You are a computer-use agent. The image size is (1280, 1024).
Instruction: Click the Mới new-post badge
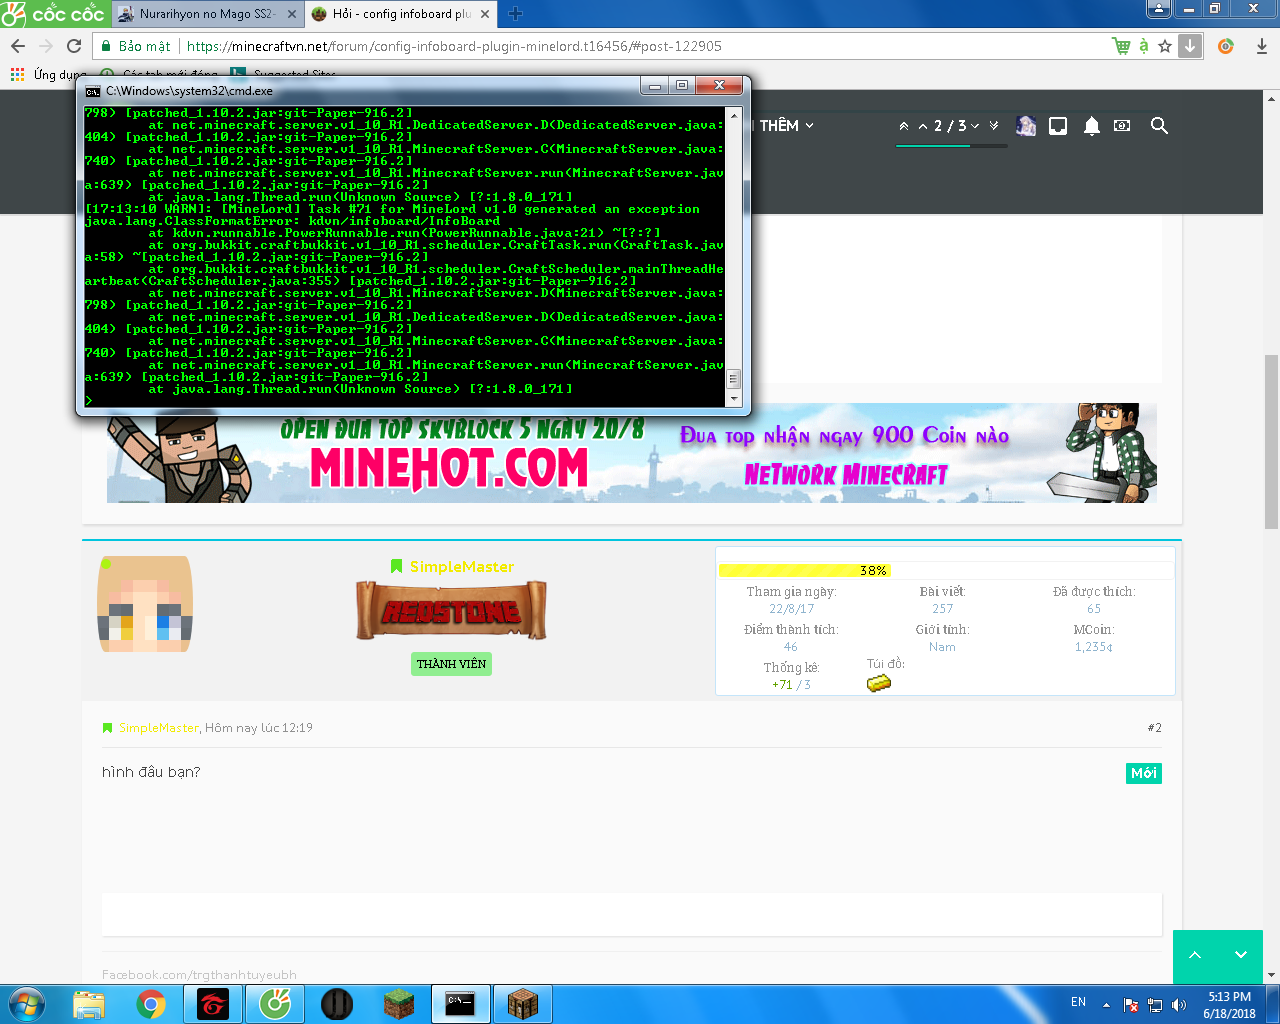(1144, 773)
